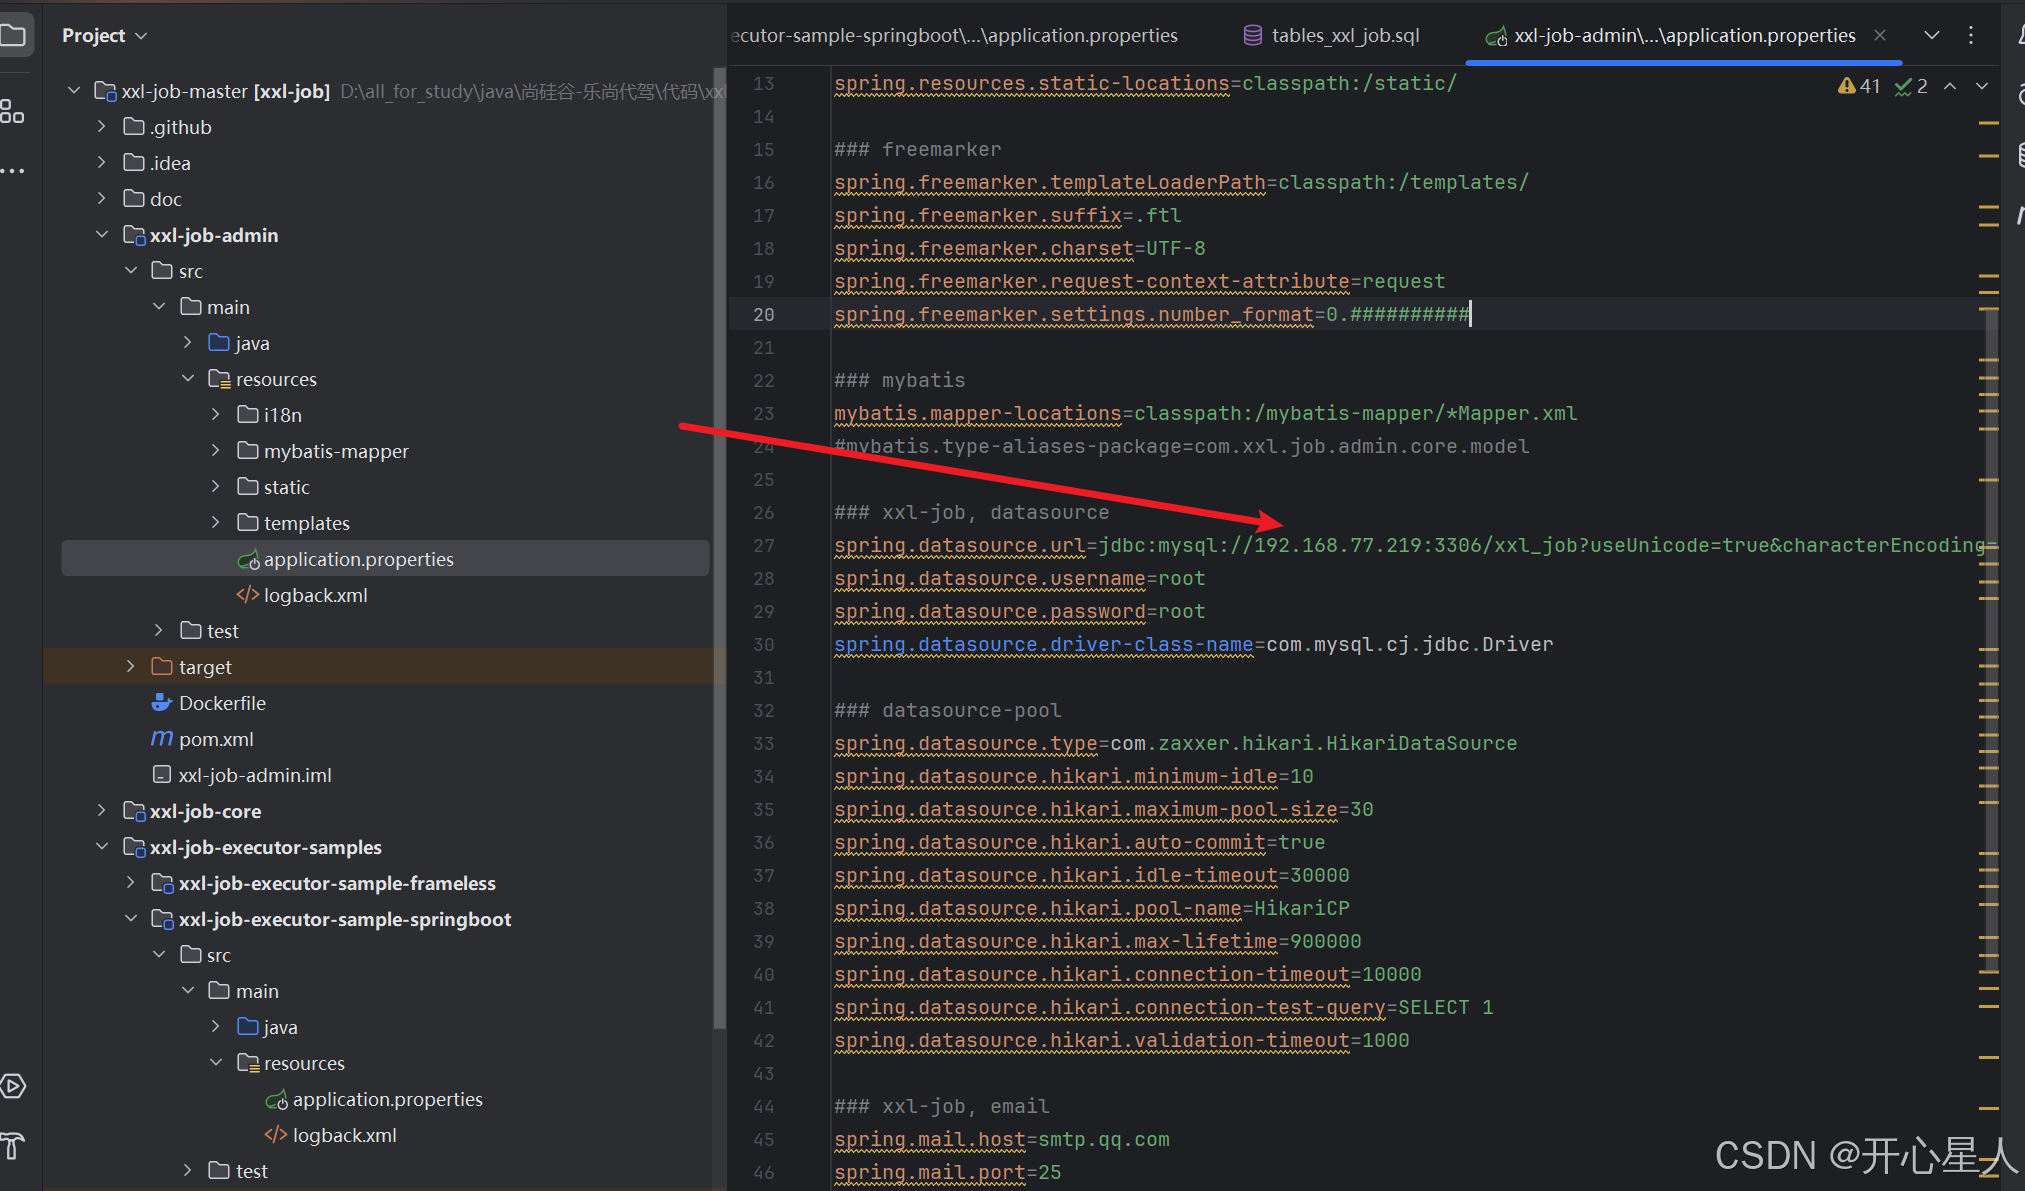The image size is (2025, 1191).
Task: Open logback.xml under xxl-job-admin resources
Action: pos(315,595)
